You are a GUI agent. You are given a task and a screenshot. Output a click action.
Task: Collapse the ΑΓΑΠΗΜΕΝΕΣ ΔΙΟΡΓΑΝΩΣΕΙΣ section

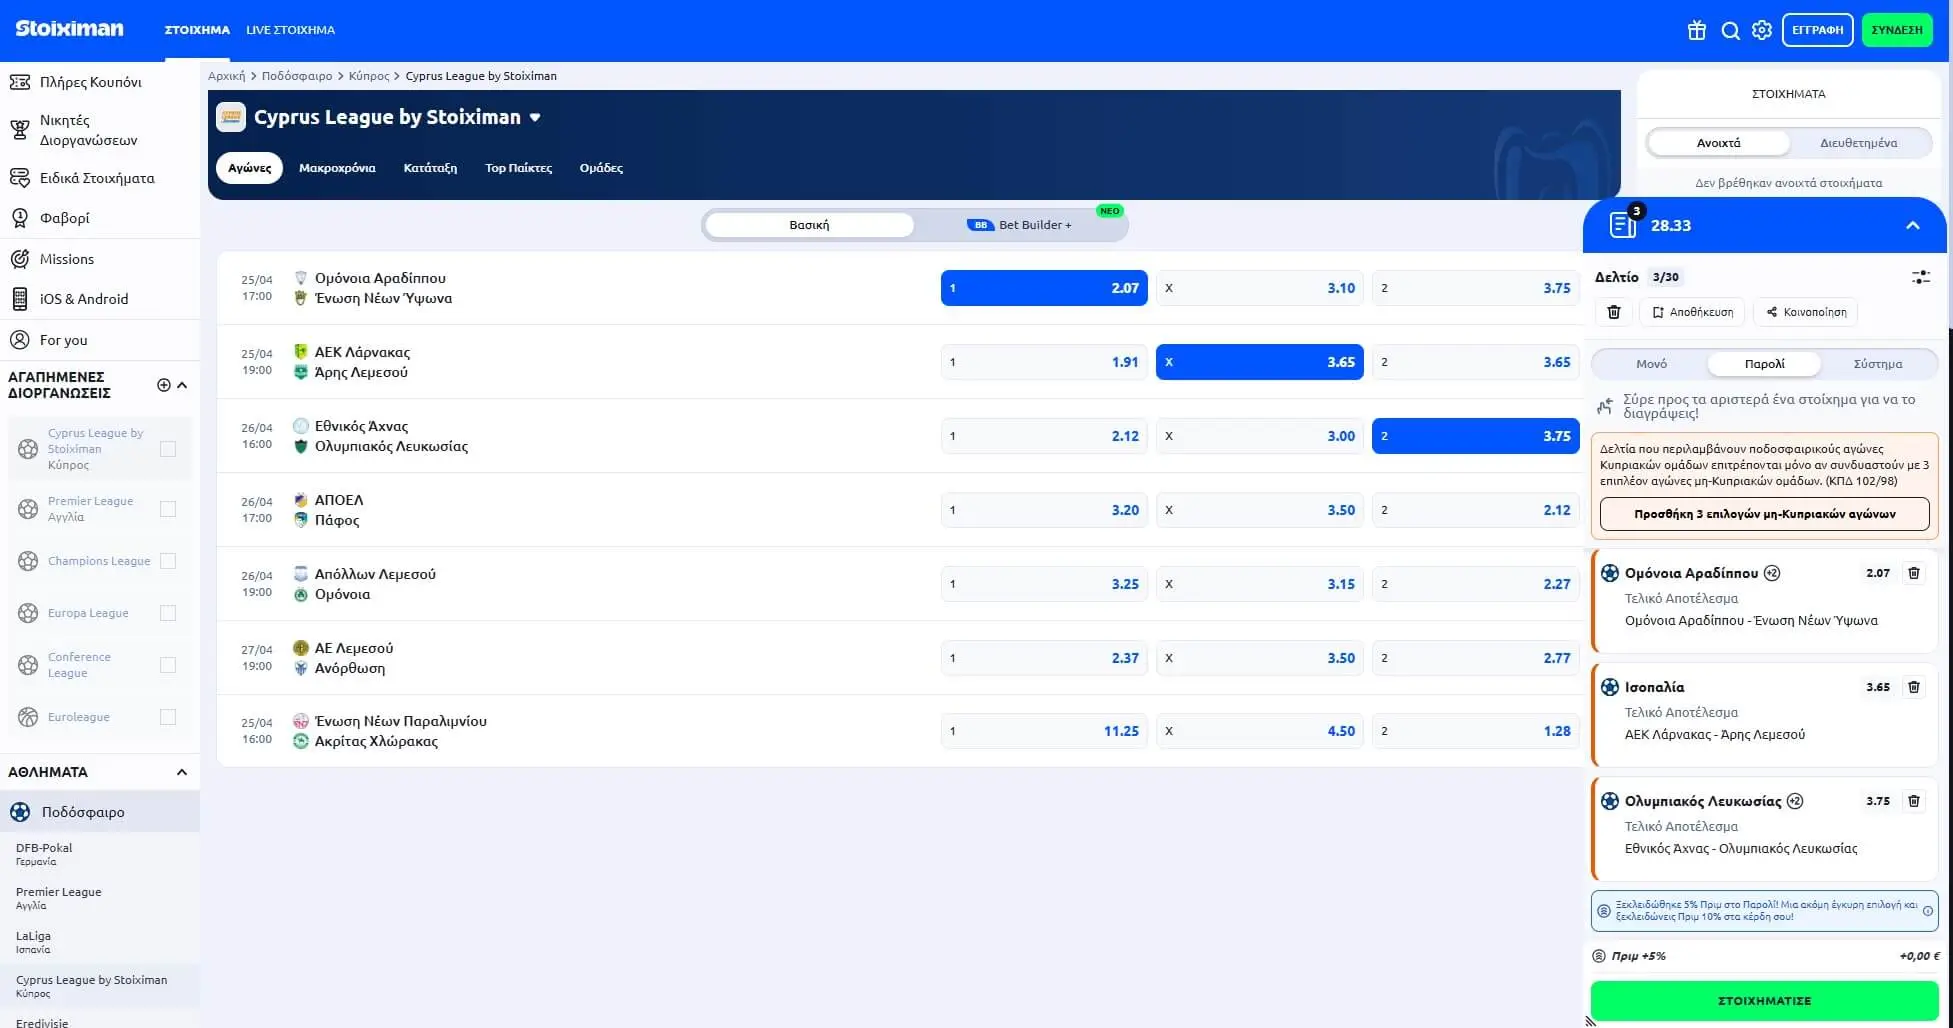coord(182,385)
